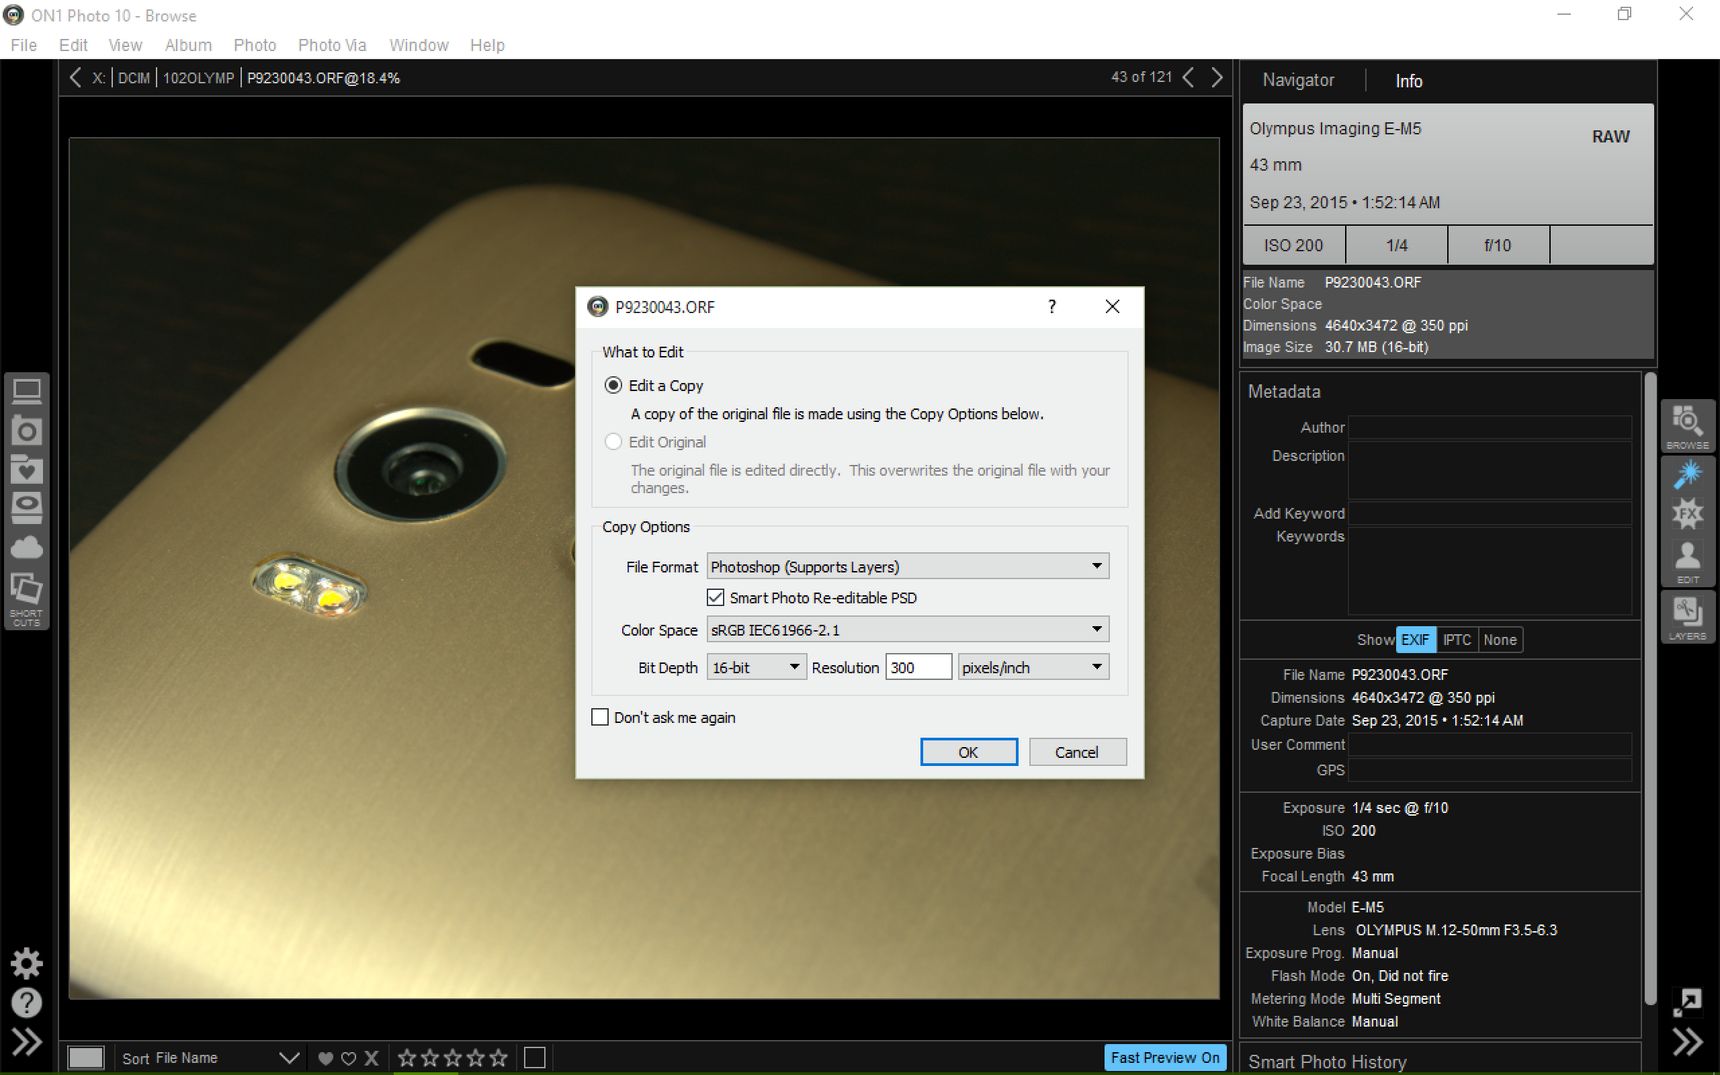This screenshot has width=1720, height=1075.
Task: Click the Add Keyword input field
Action: (1490, 513)
